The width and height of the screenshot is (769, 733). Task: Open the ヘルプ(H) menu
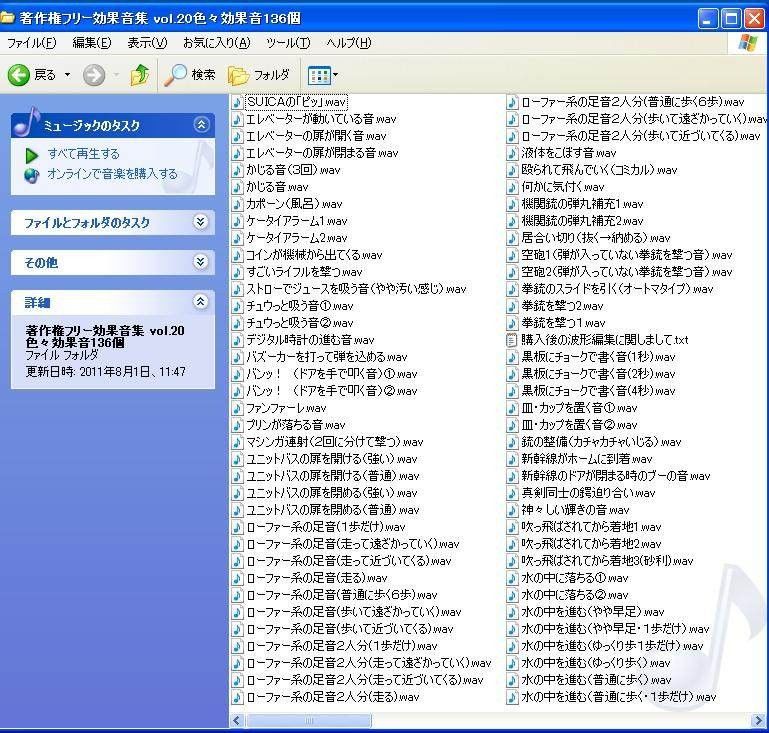pos(349,43)
